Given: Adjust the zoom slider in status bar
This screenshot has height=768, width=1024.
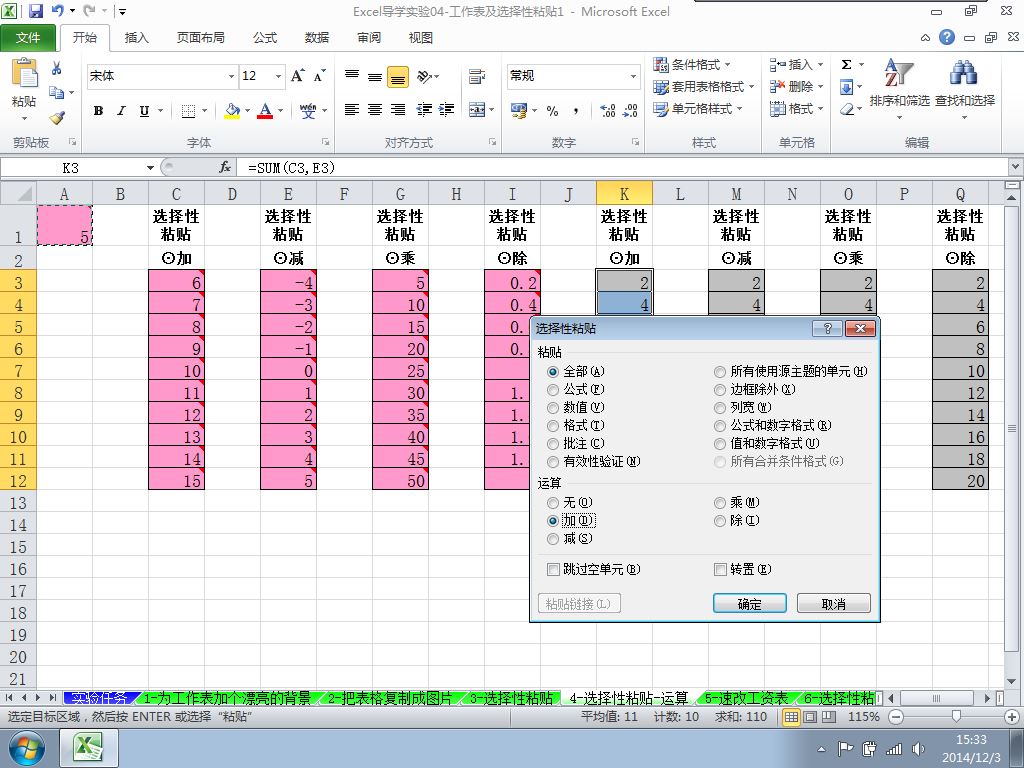Looking at the screenshot, I should coord(955,717).
